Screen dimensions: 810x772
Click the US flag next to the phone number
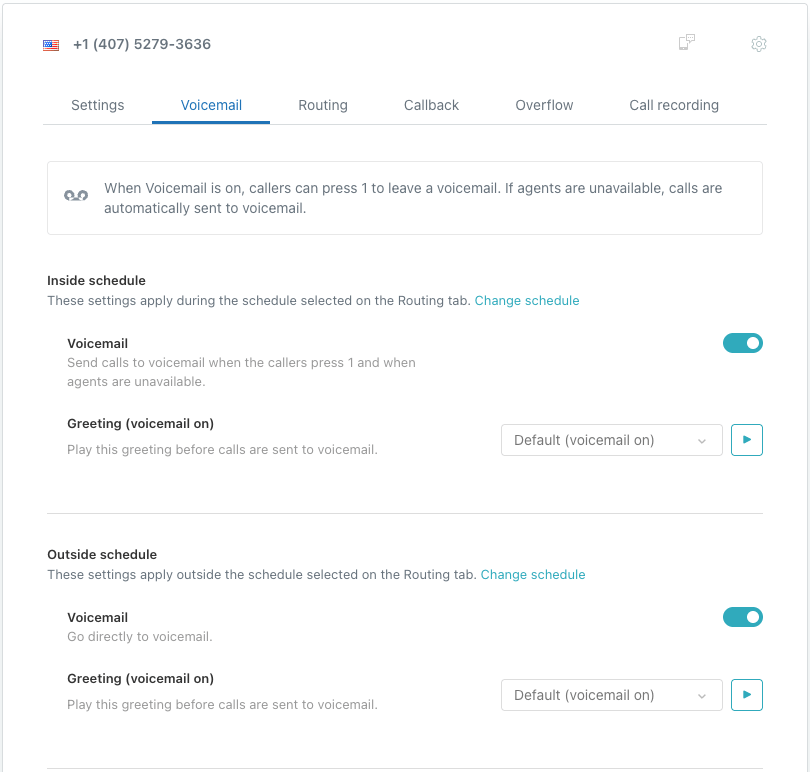coord(50,44)
